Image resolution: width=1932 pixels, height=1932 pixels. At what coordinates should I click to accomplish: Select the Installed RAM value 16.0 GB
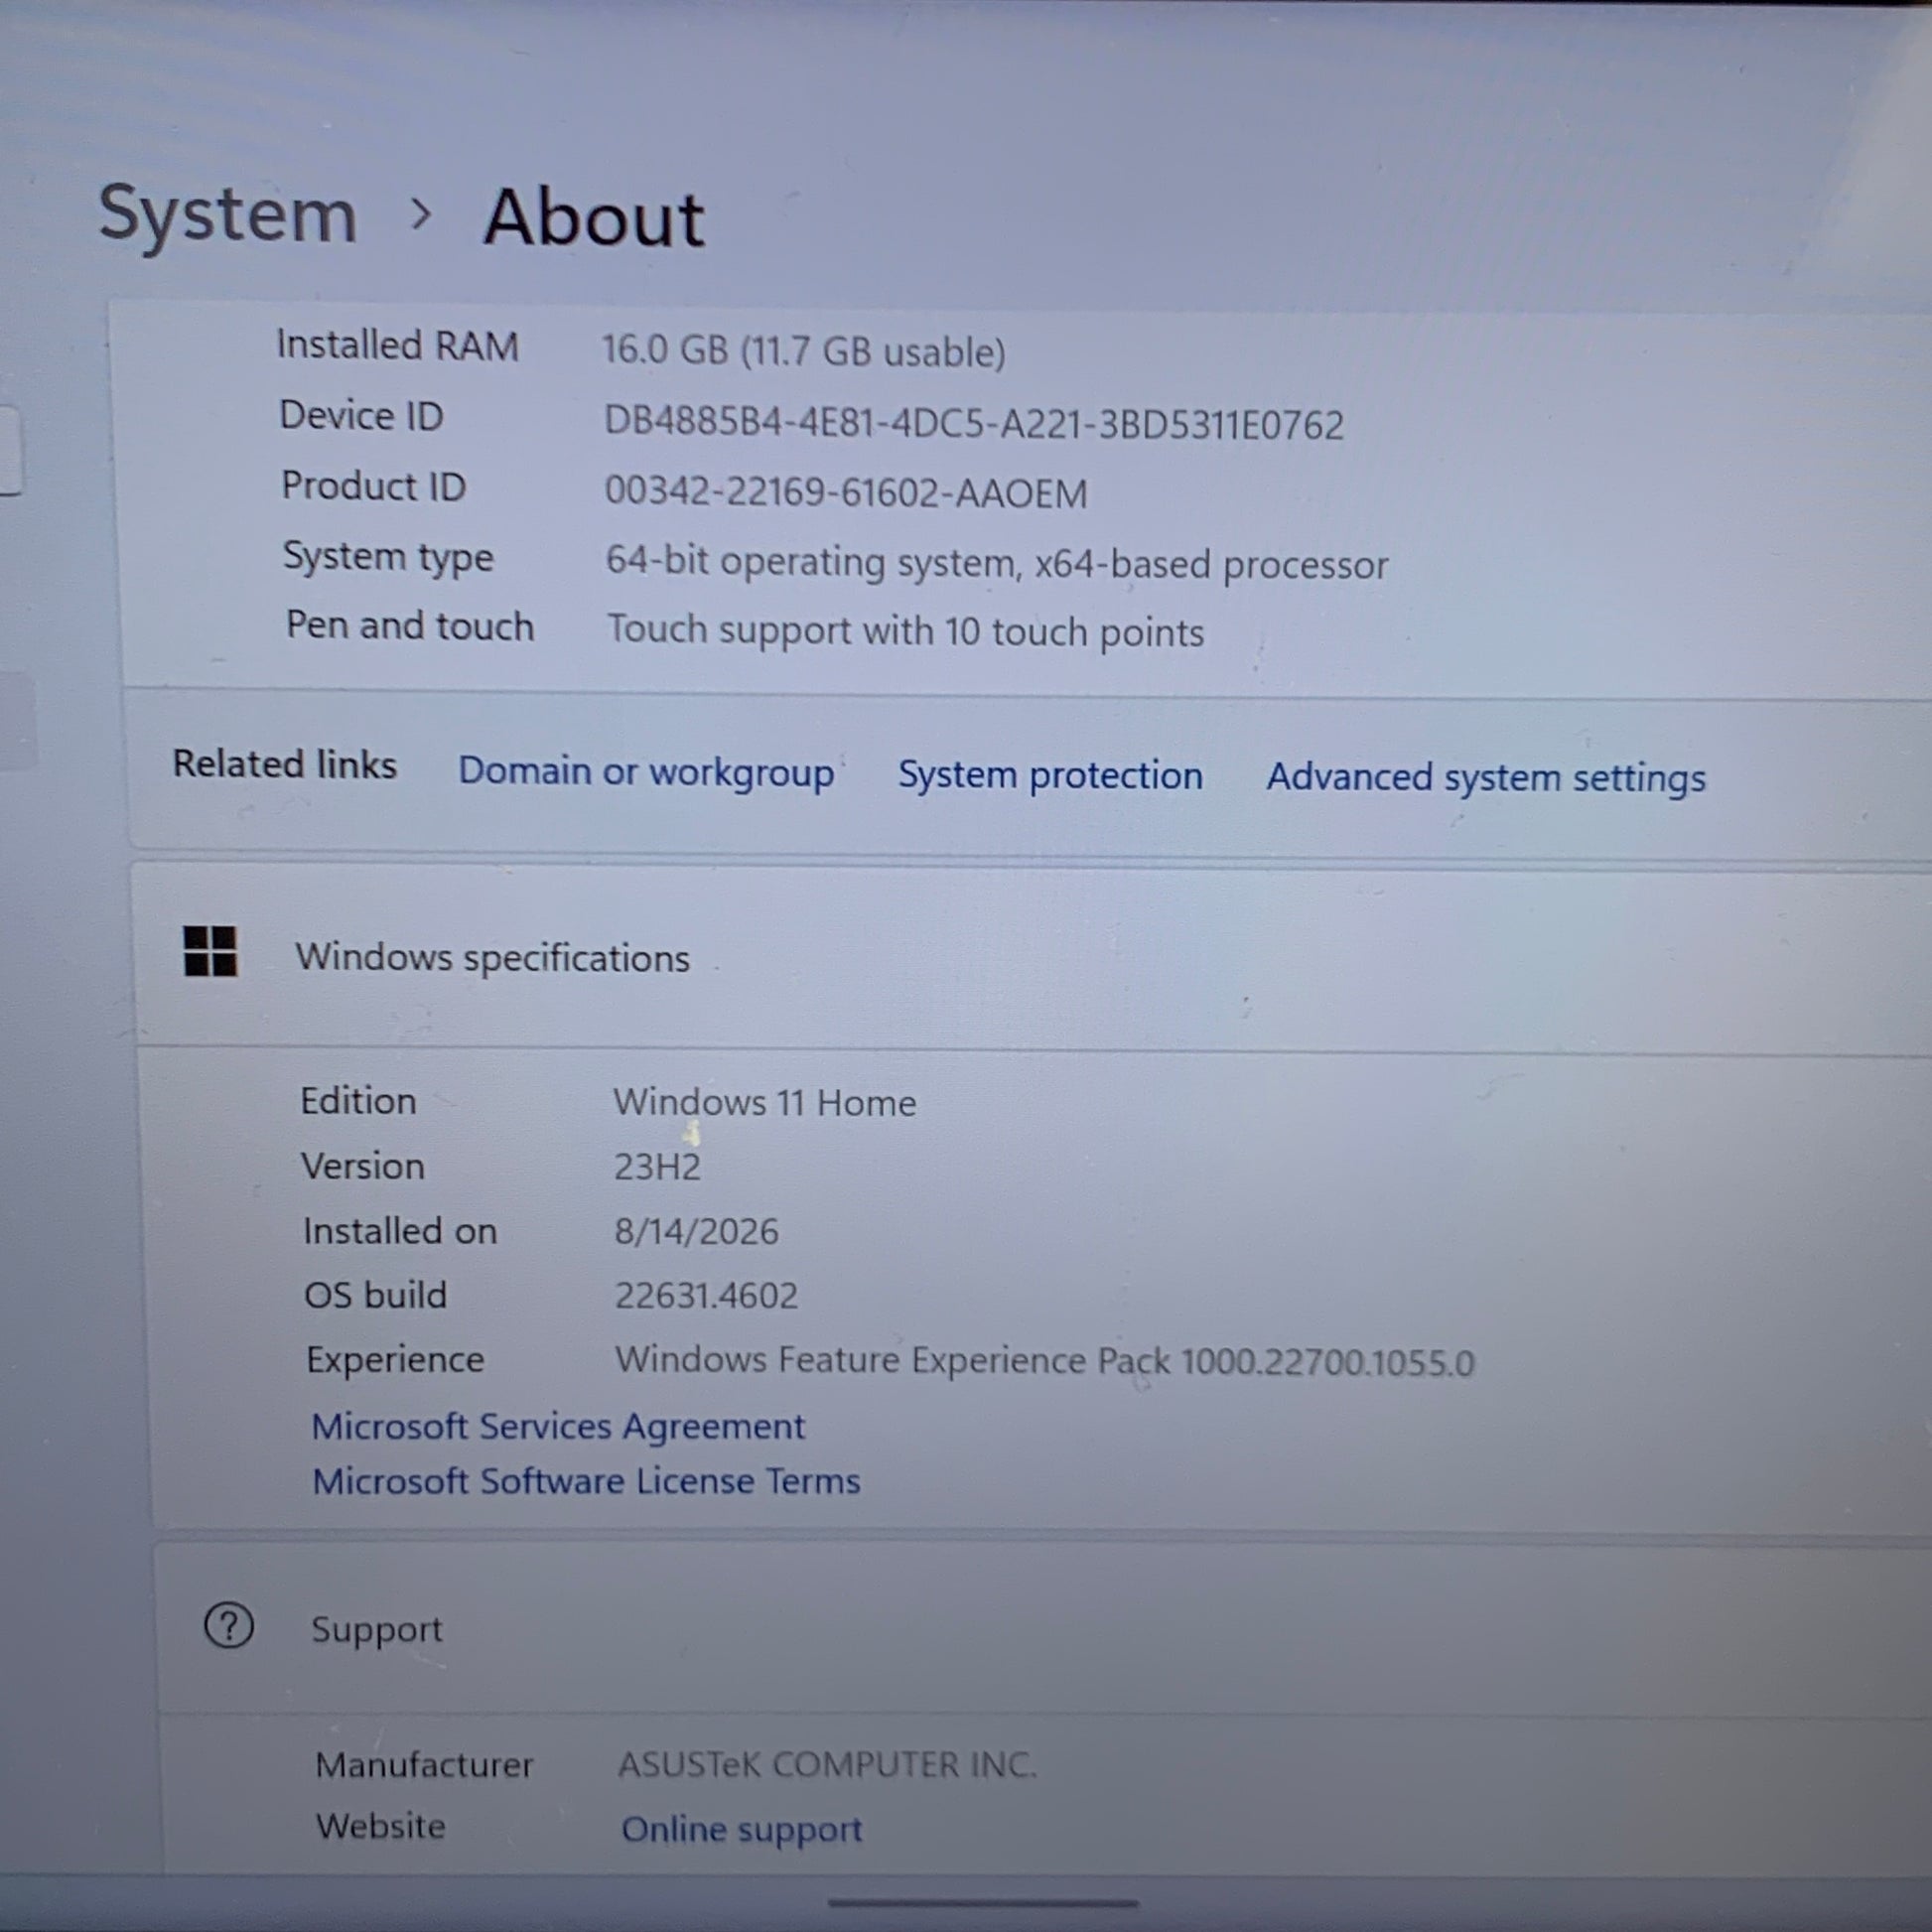803,350
